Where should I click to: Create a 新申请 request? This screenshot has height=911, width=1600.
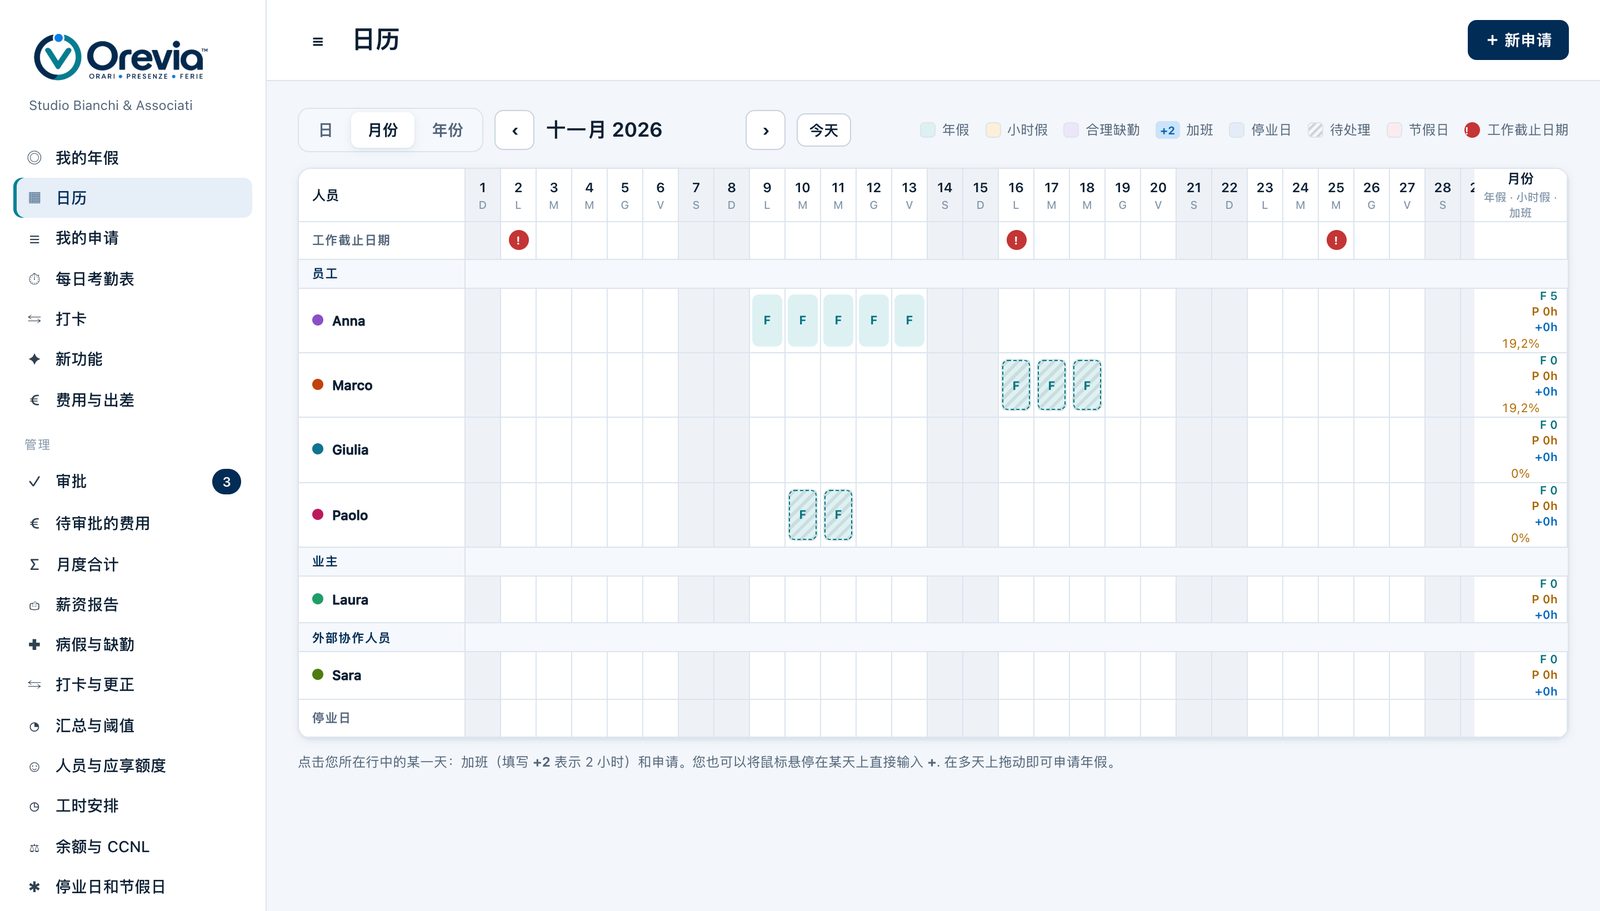click(1518, 40)
